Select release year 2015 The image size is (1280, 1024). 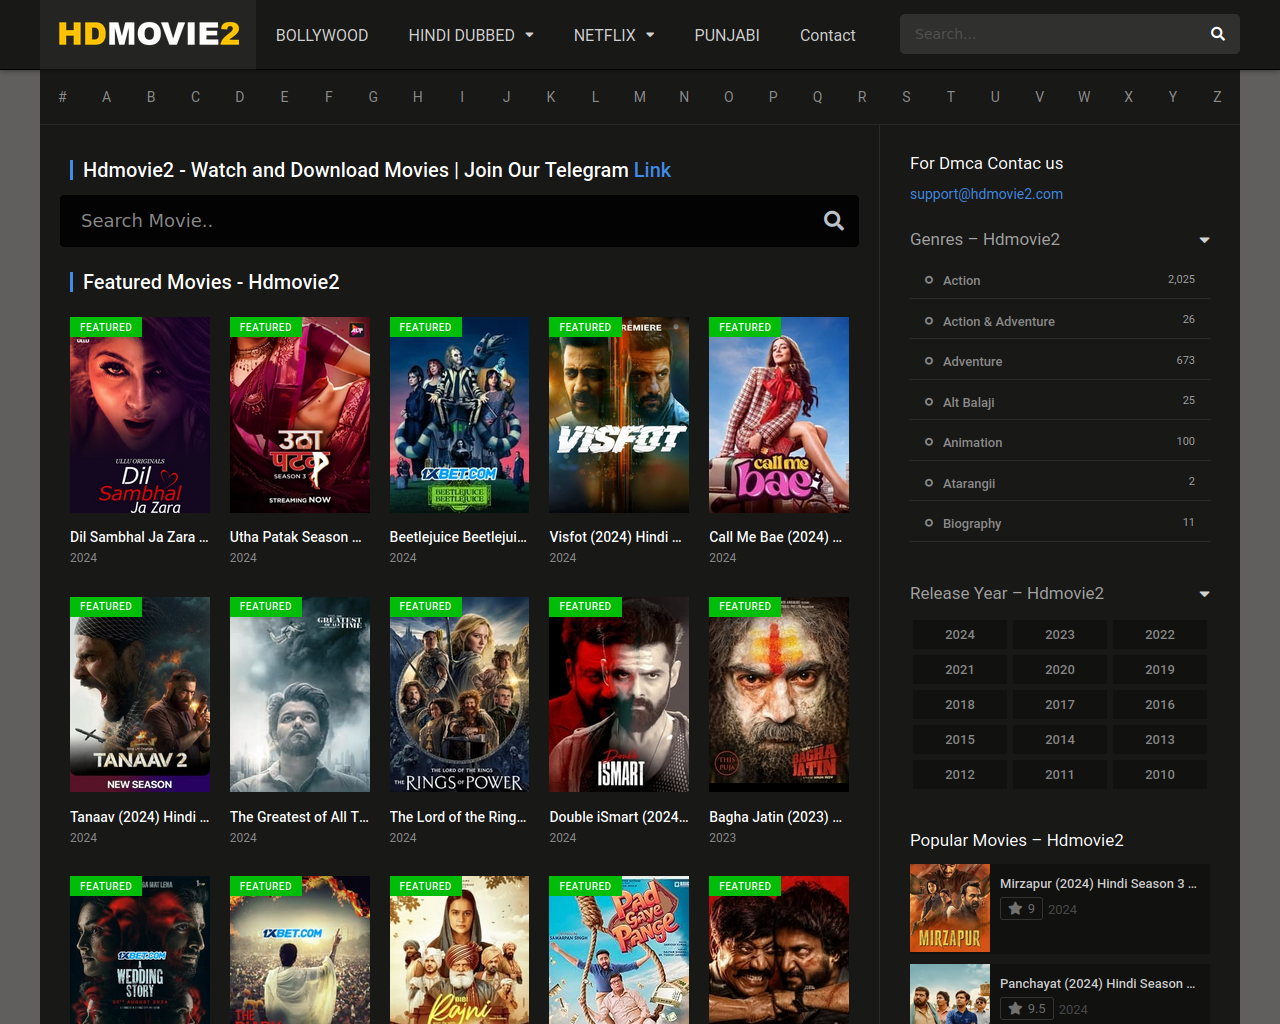pos(960,740)
